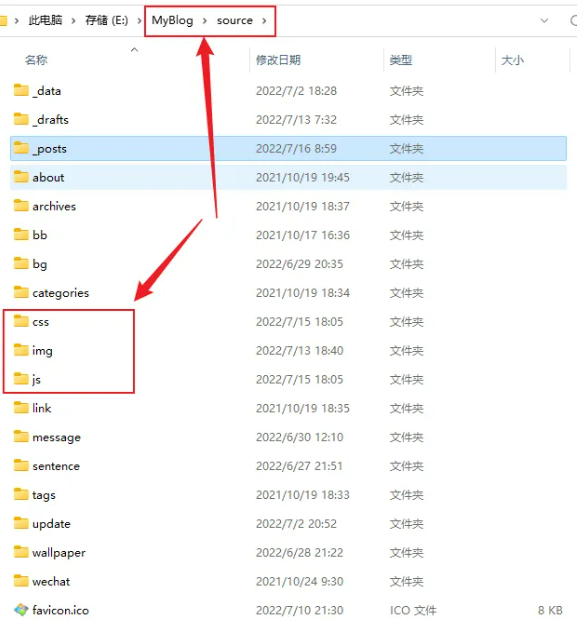Click the ICO 文件 type cell
The height and width of the screenshot is (620, 577).
click(x=413, y=611)
